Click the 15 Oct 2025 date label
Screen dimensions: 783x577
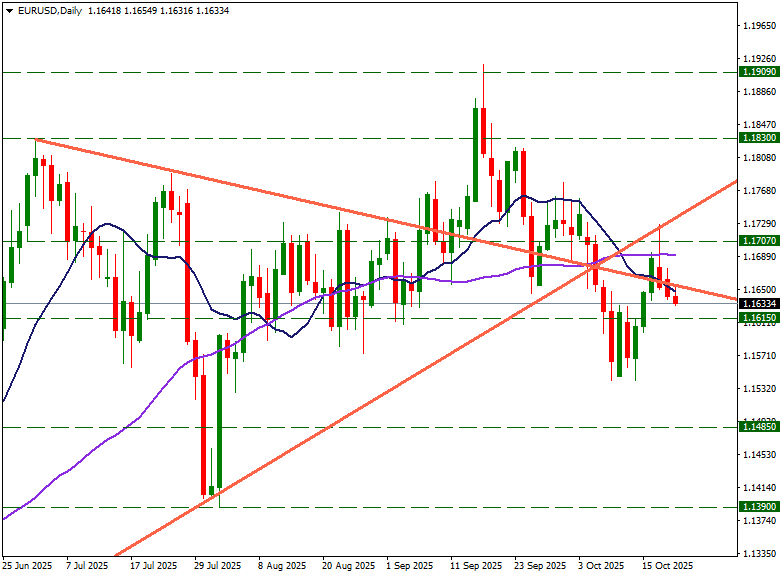pos(667,566)
